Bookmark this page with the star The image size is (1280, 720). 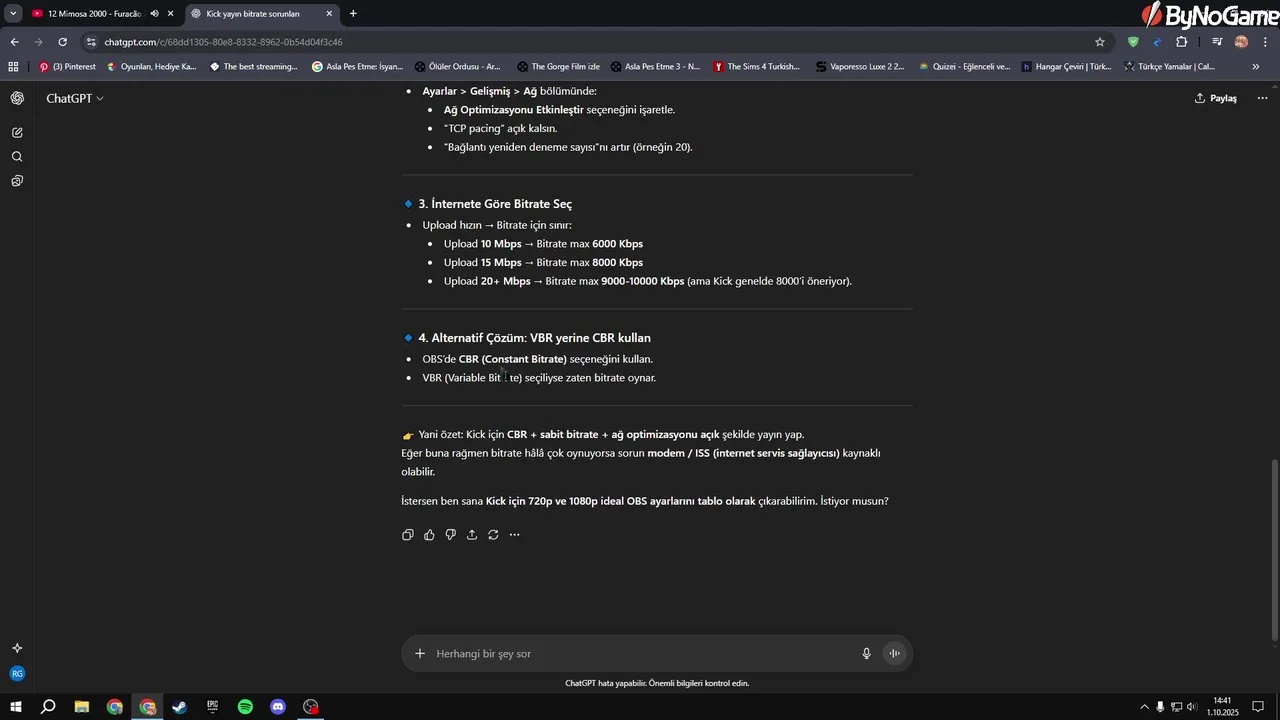pyautogui.click(x=1100, y=42)
